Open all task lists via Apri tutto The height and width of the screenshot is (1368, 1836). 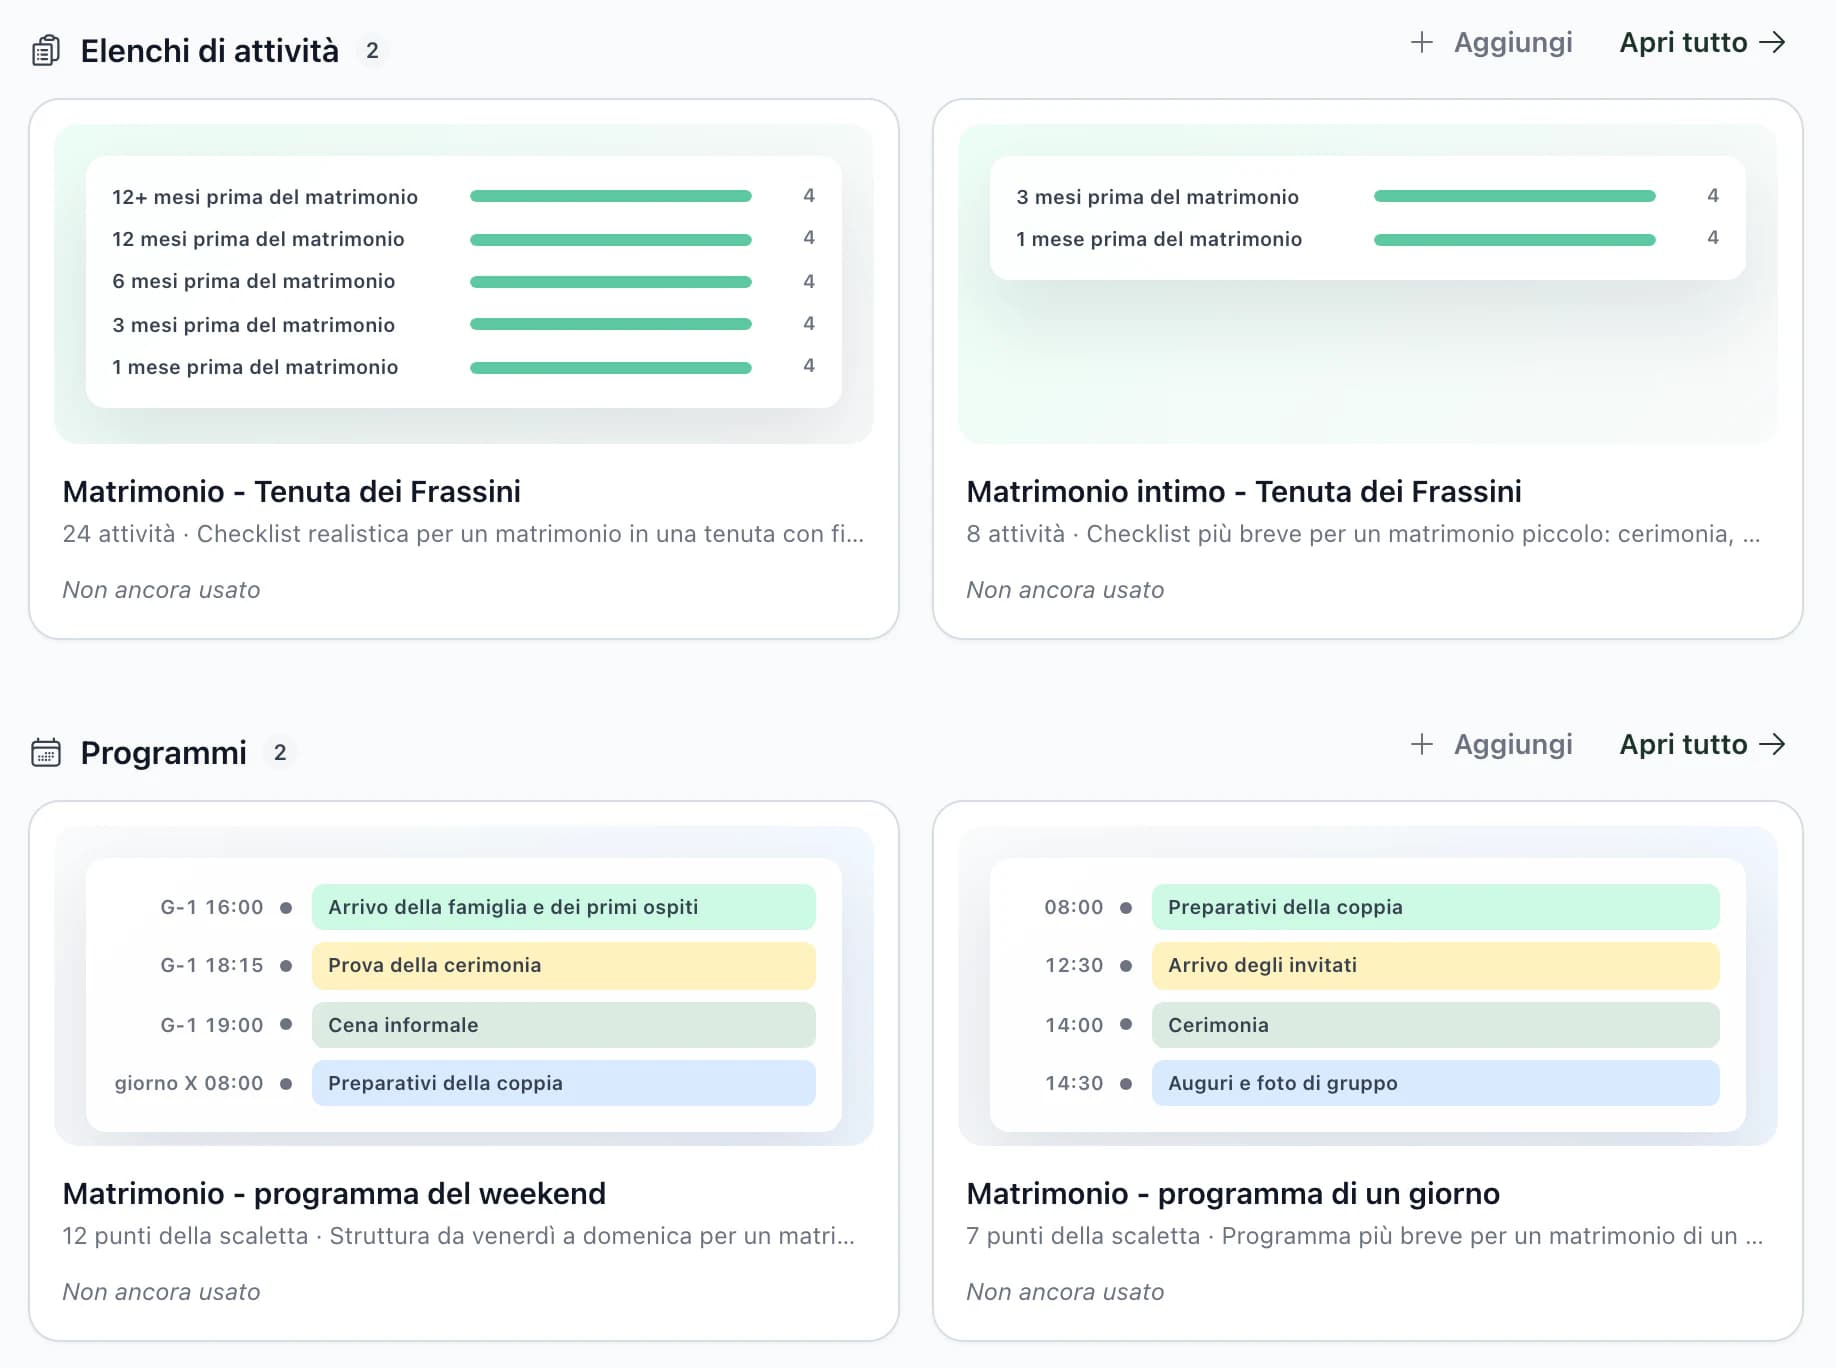click(1702, 42)
